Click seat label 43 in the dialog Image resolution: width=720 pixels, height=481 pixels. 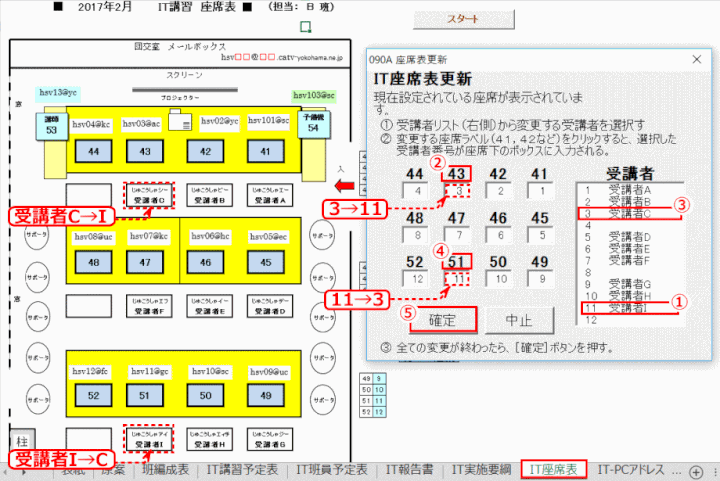(456, 174)
